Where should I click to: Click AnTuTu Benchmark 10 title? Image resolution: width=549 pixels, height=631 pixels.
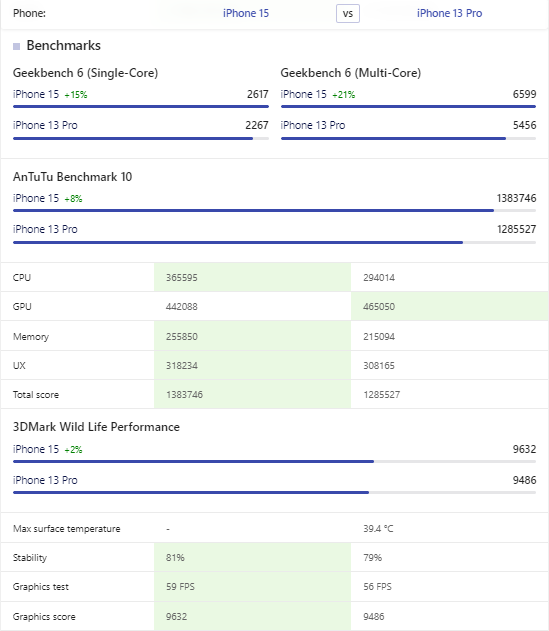(x=72, y=177)
